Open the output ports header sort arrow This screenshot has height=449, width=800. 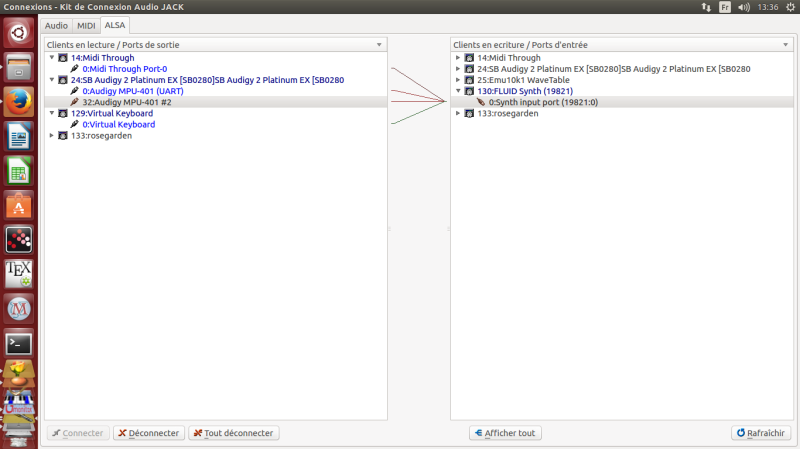tap(379, 45)
